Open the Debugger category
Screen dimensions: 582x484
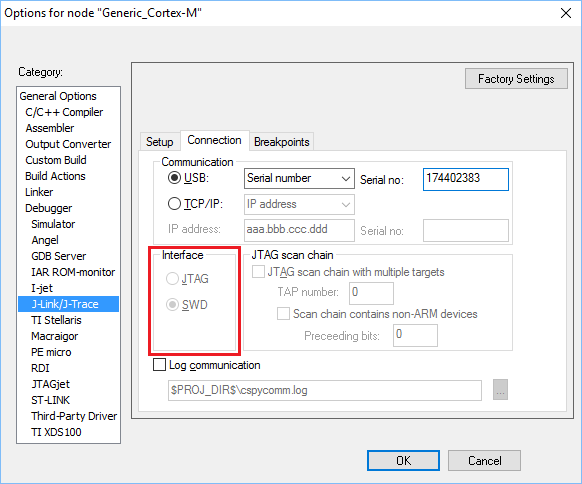pos(49,208)
